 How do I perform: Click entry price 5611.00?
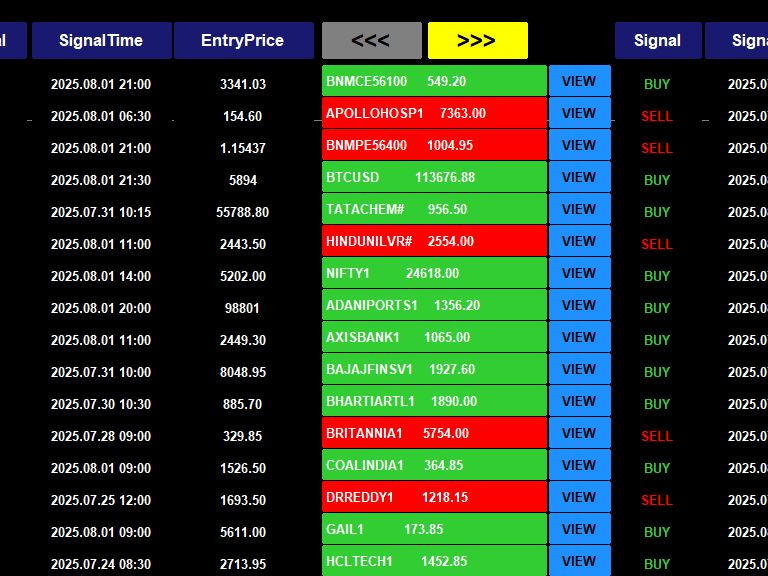click(x=243, y=532)
